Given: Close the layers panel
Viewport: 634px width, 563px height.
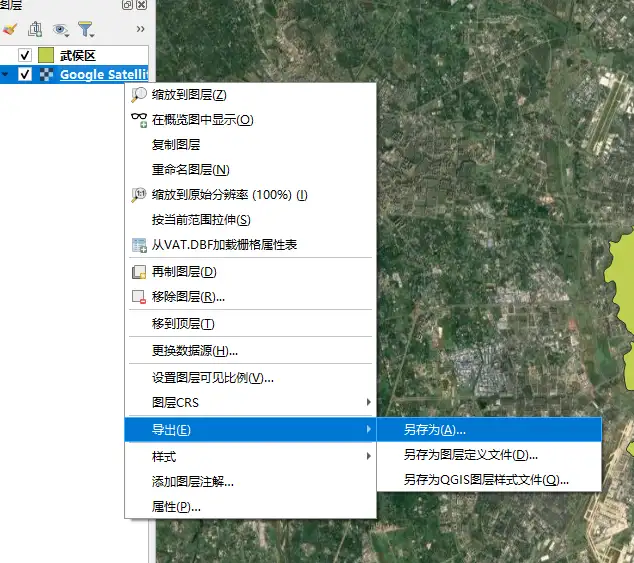Looking at the screenshot, I should point(141,5).
